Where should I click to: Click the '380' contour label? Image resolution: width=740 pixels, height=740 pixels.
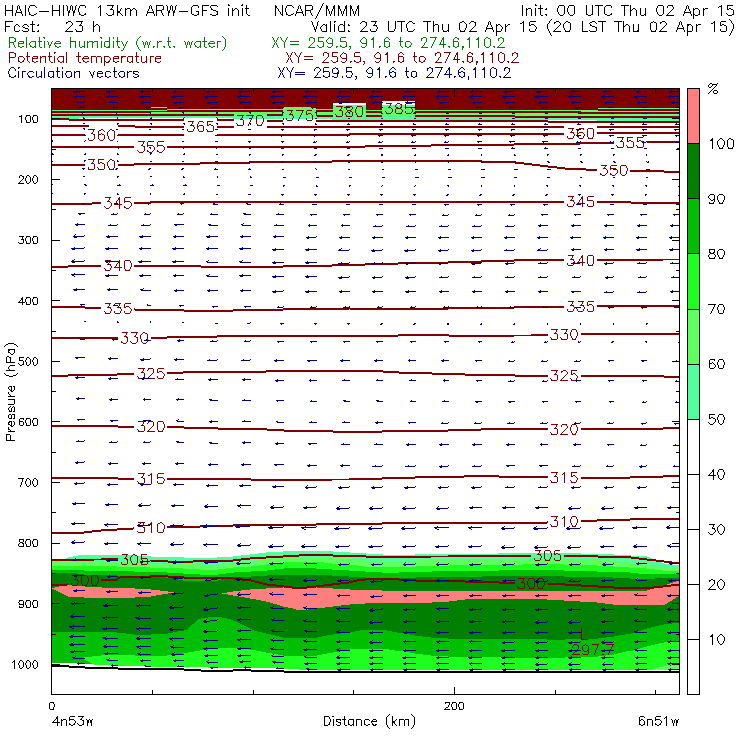pos(349,112)
